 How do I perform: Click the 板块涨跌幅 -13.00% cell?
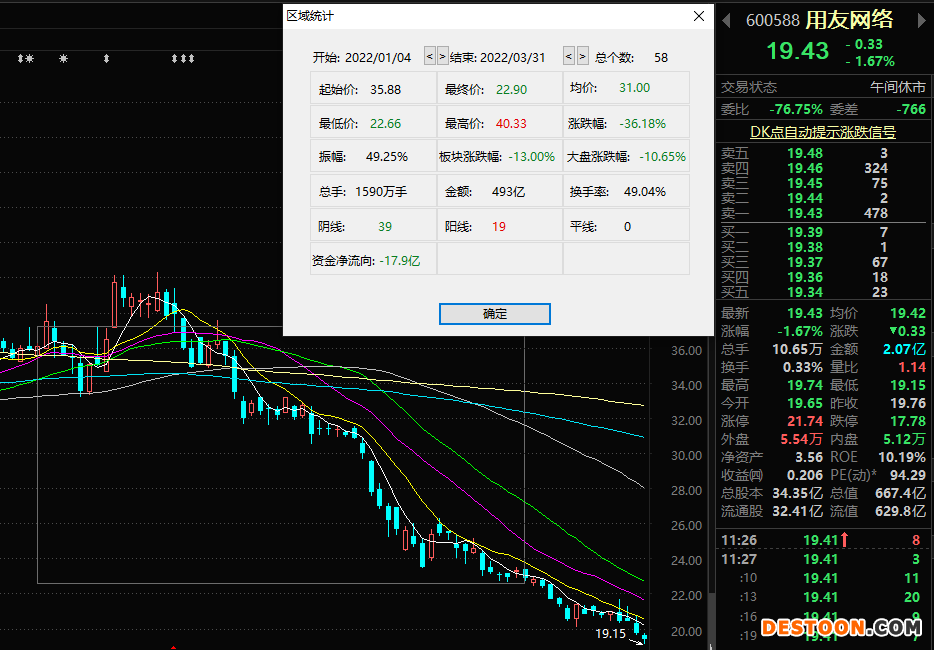pos(500,156)
